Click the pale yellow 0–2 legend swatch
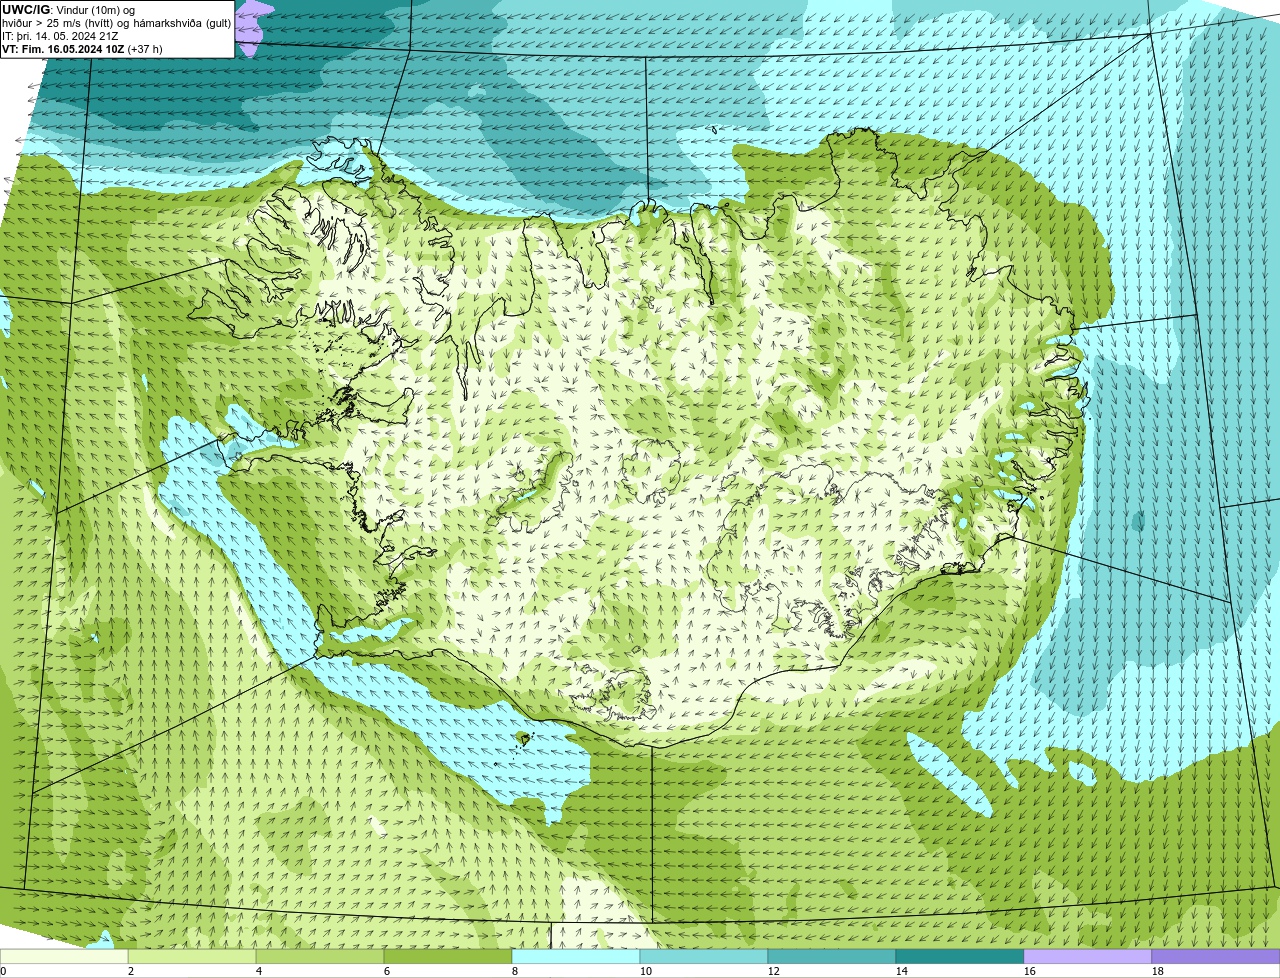1280x978 pixels. [64, 956]
